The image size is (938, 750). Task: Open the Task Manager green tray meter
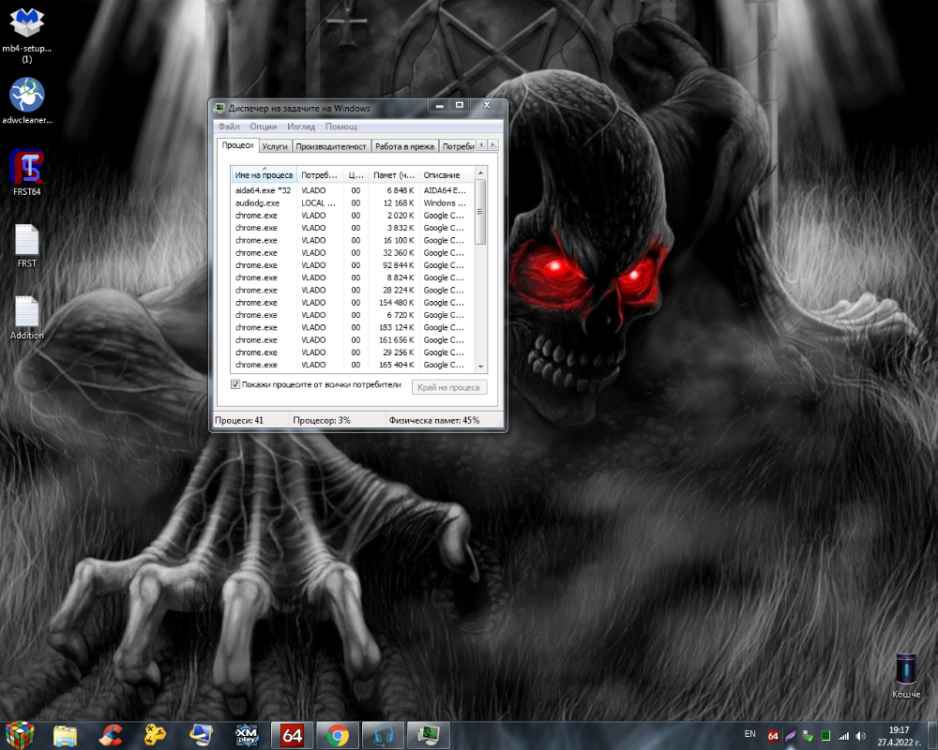click(x=826, y=736)
